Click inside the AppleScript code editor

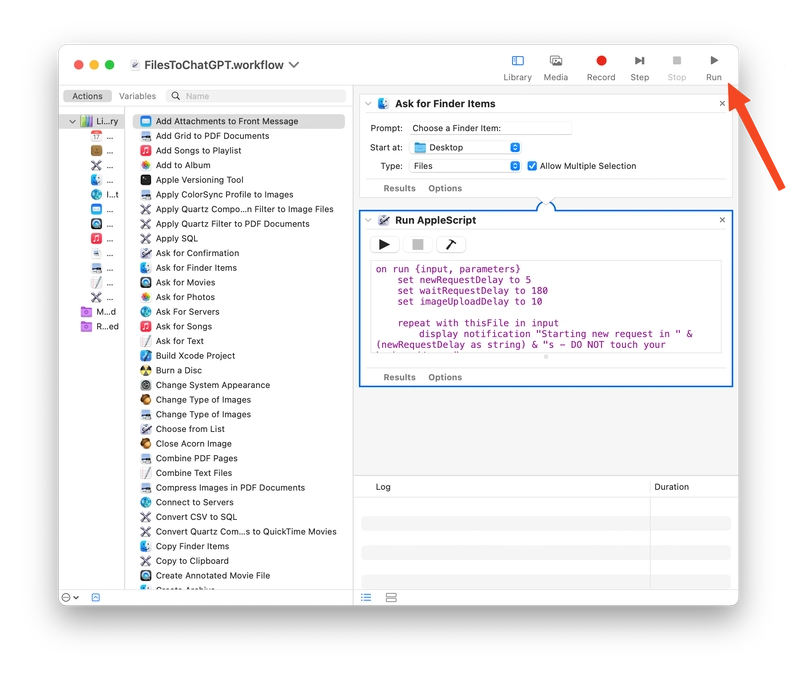(x=546, y=307)
